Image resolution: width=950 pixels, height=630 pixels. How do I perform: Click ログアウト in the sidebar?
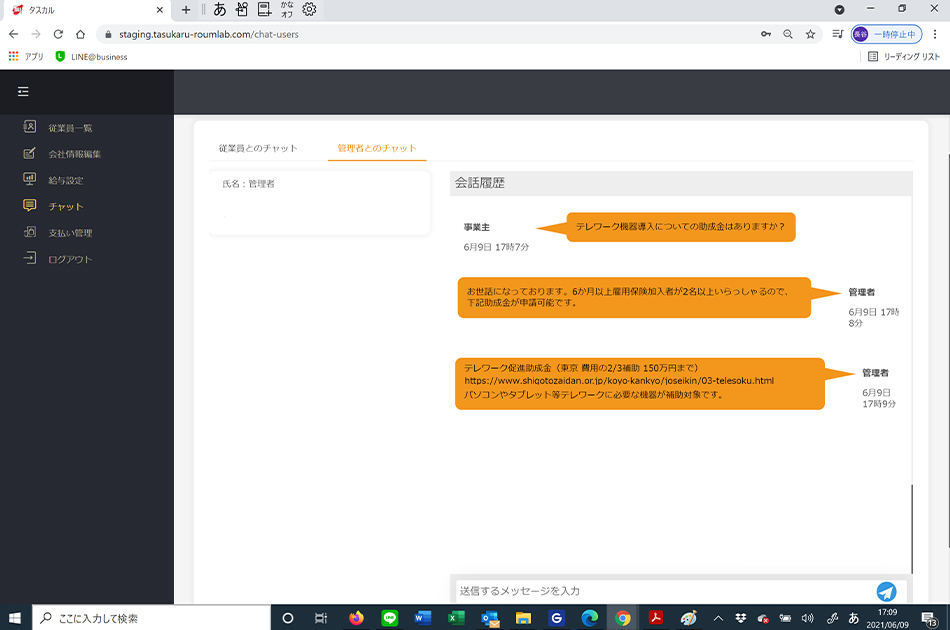coord(70,259)
